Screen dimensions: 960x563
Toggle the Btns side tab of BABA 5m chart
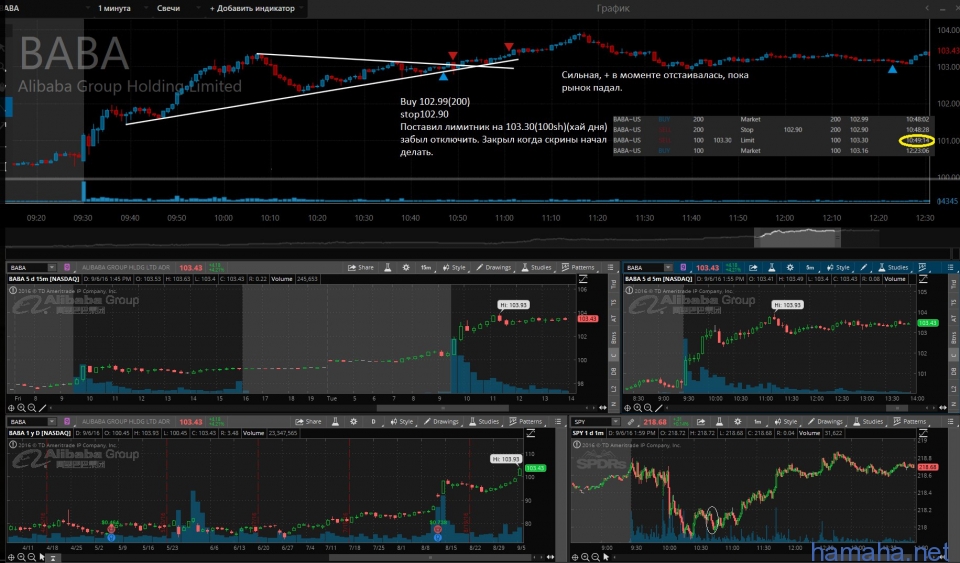[953, 337]
